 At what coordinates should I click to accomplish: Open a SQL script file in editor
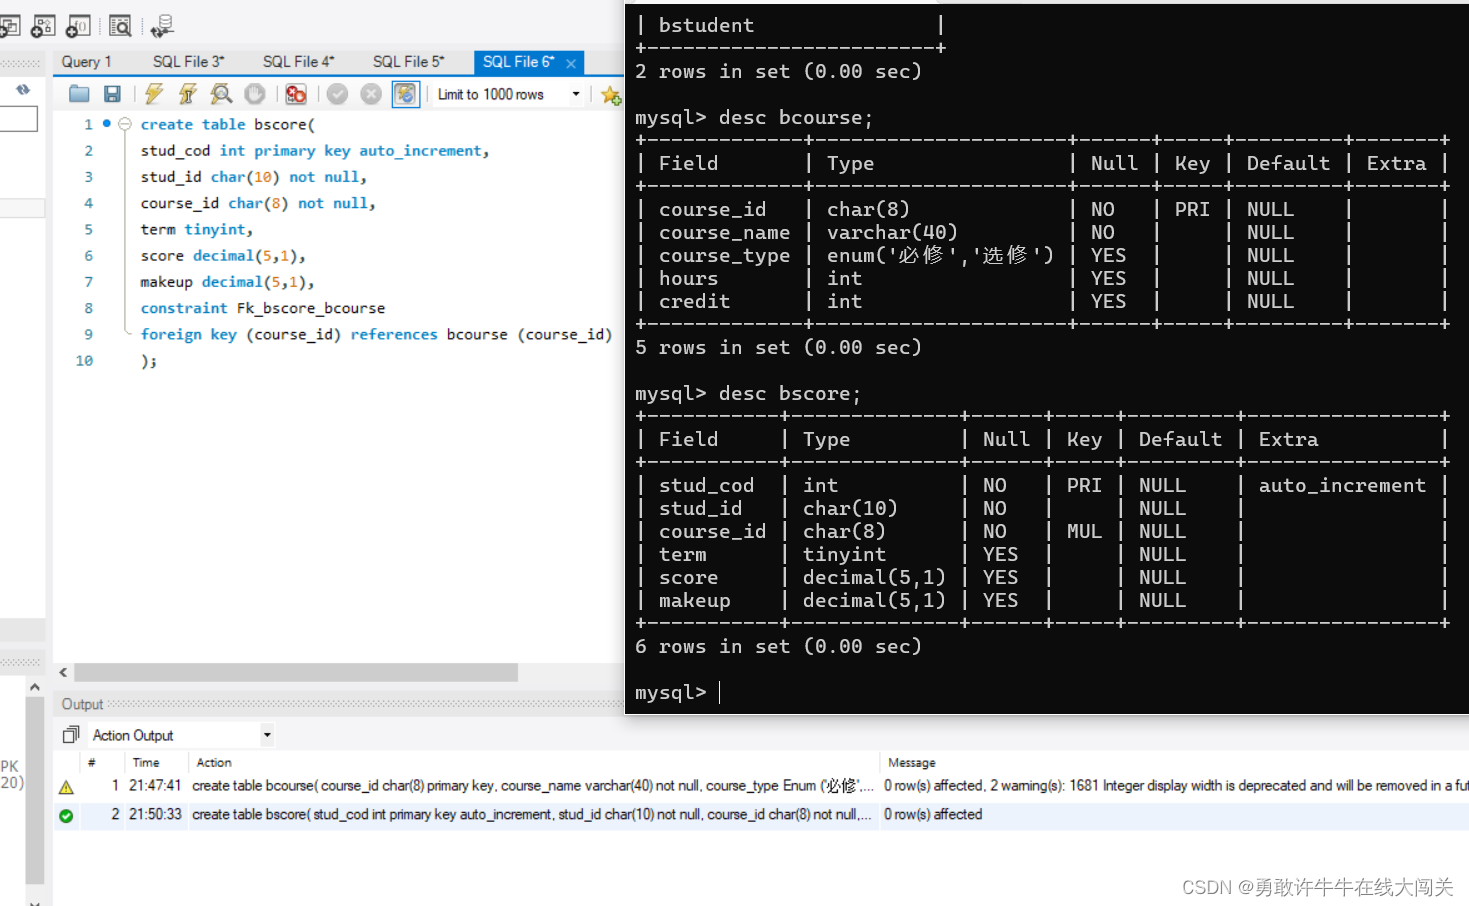[79, 94]
